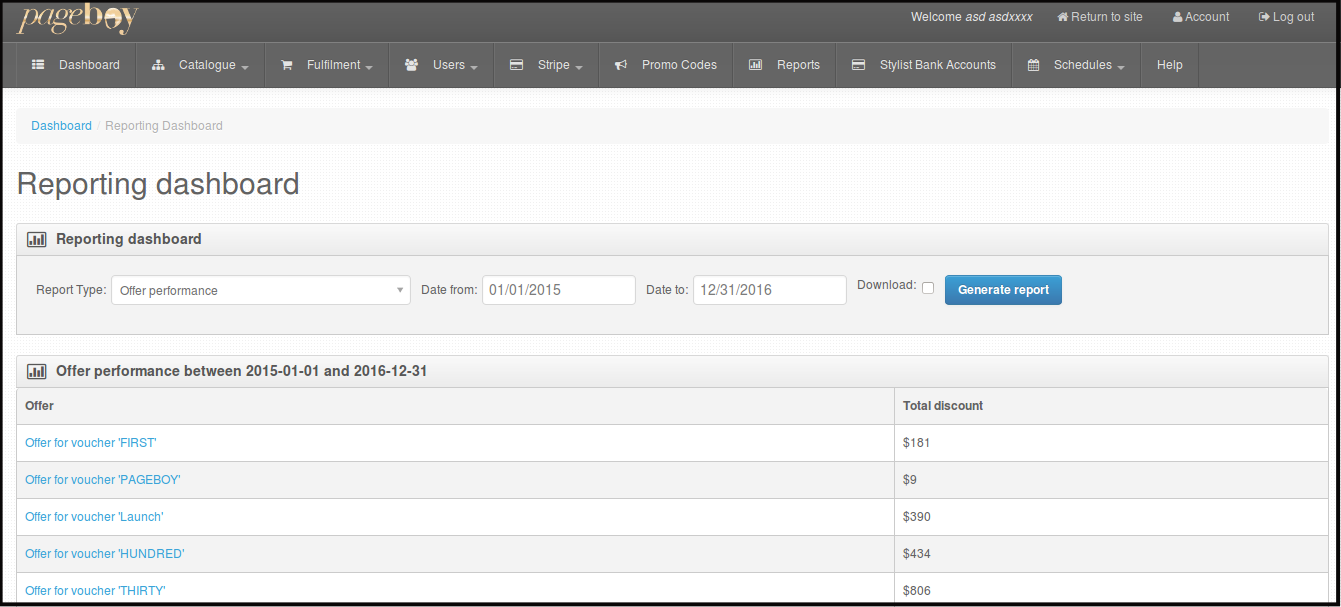The image size is (1341, 607).
Task: Open the Promo Codes menu item
Action: [x=665, y=65]
